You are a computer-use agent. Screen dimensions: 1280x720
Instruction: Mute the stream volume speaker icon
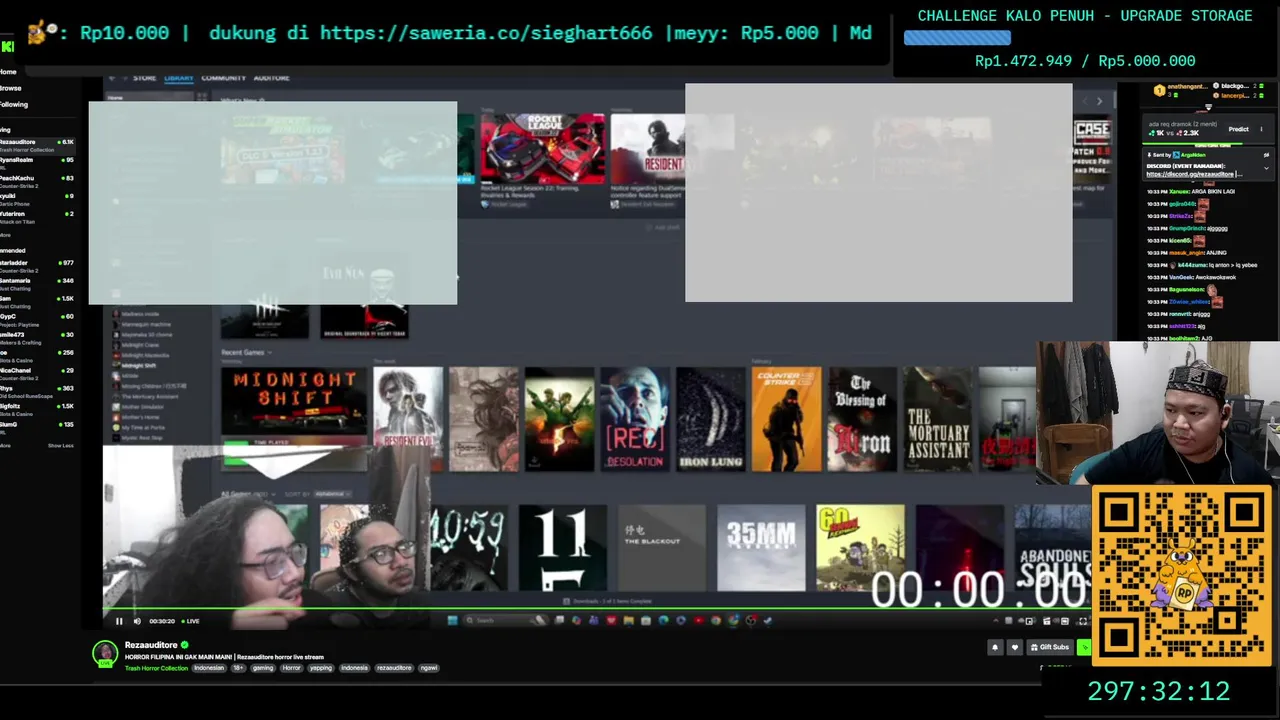[x=137, y=621]
